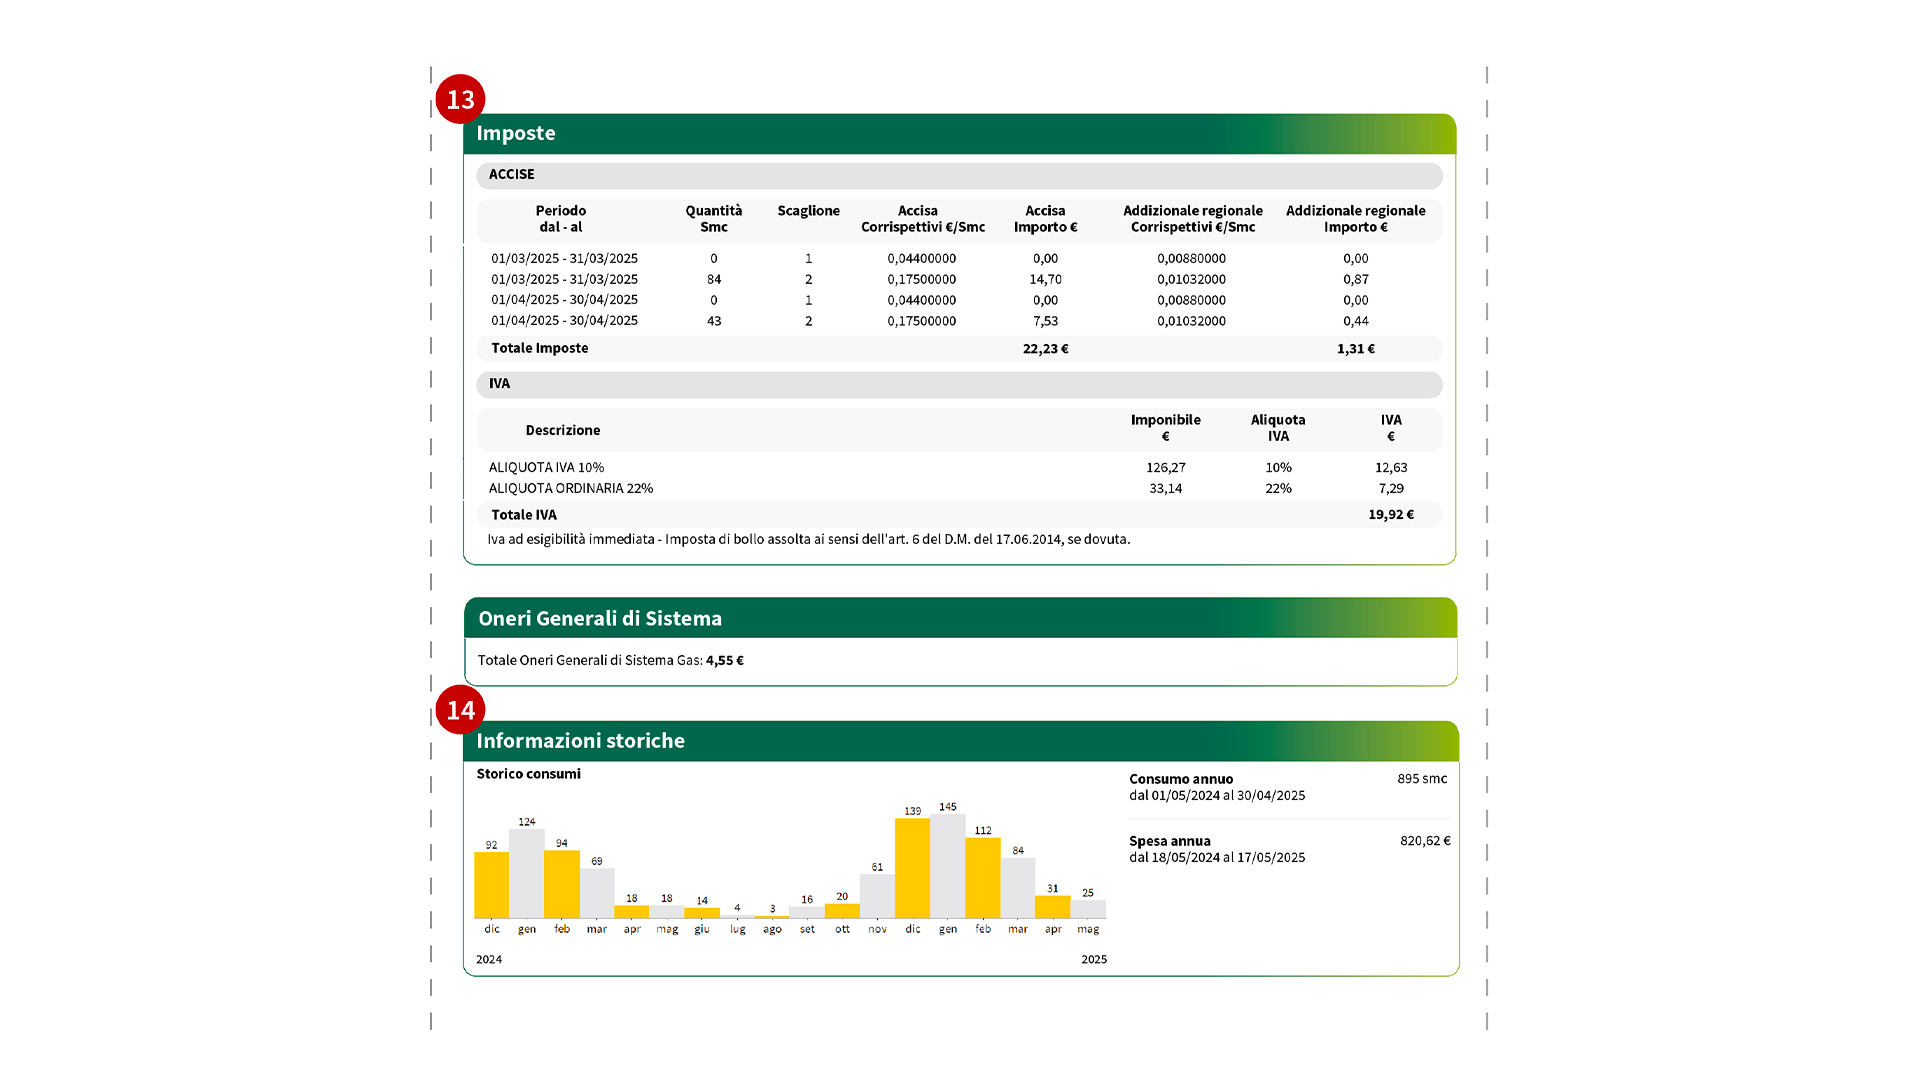Click the Storico consumi chart title

point(528,774)
